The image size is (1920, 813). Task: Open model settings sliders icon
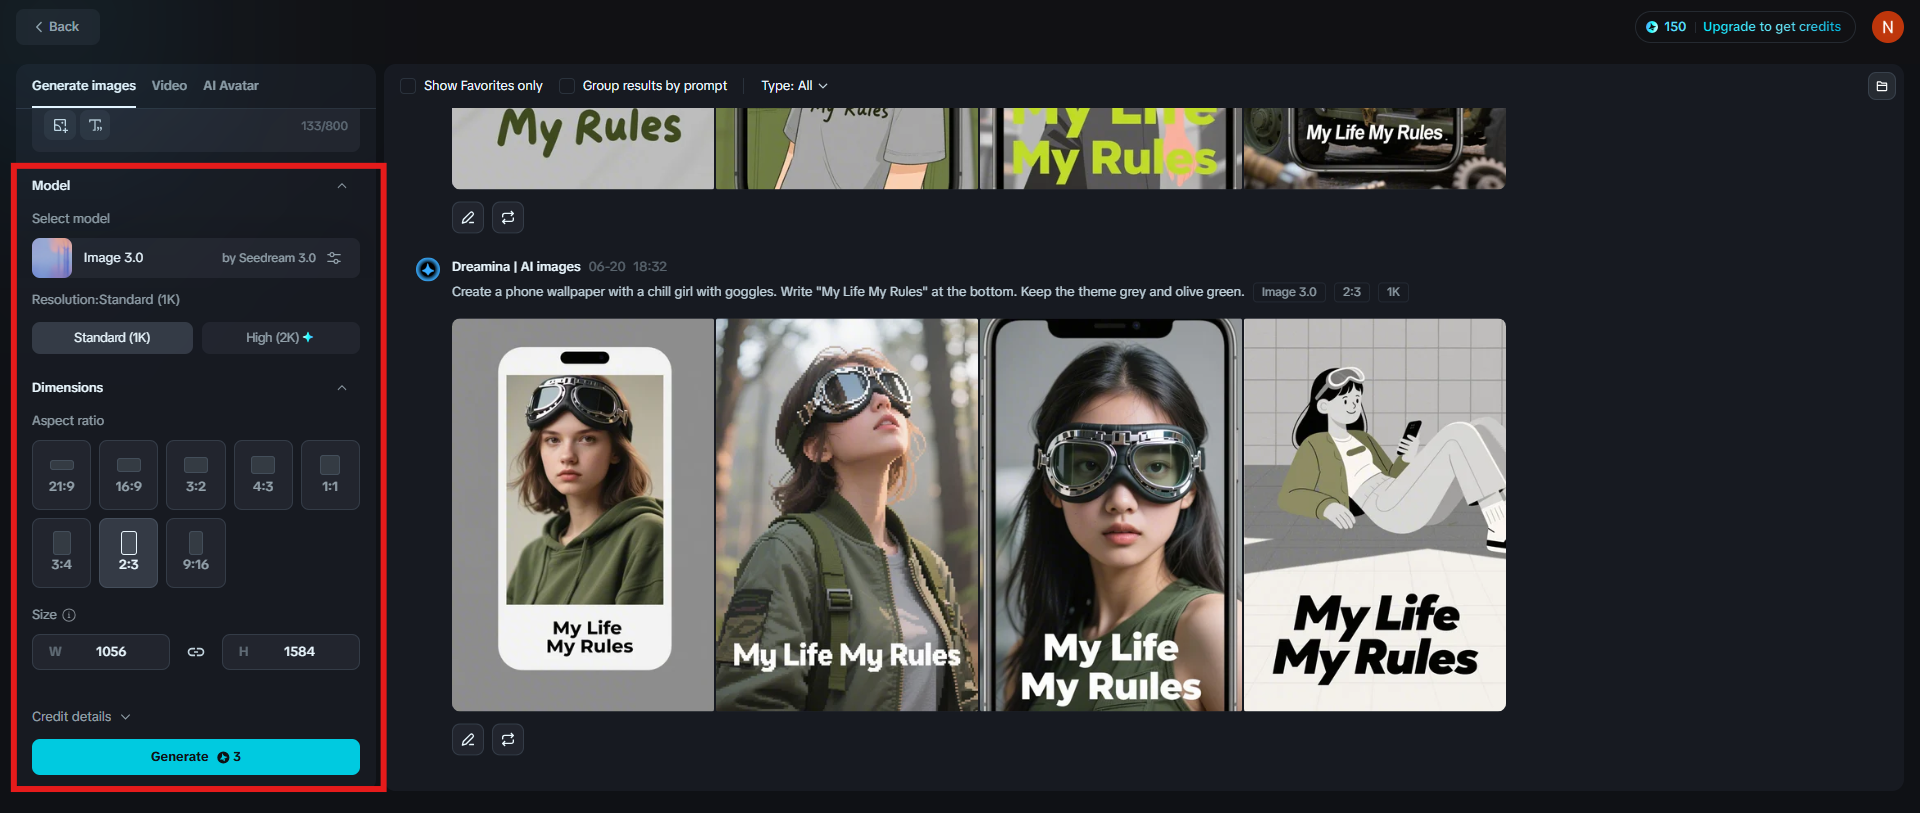click(x=334, y=258)
